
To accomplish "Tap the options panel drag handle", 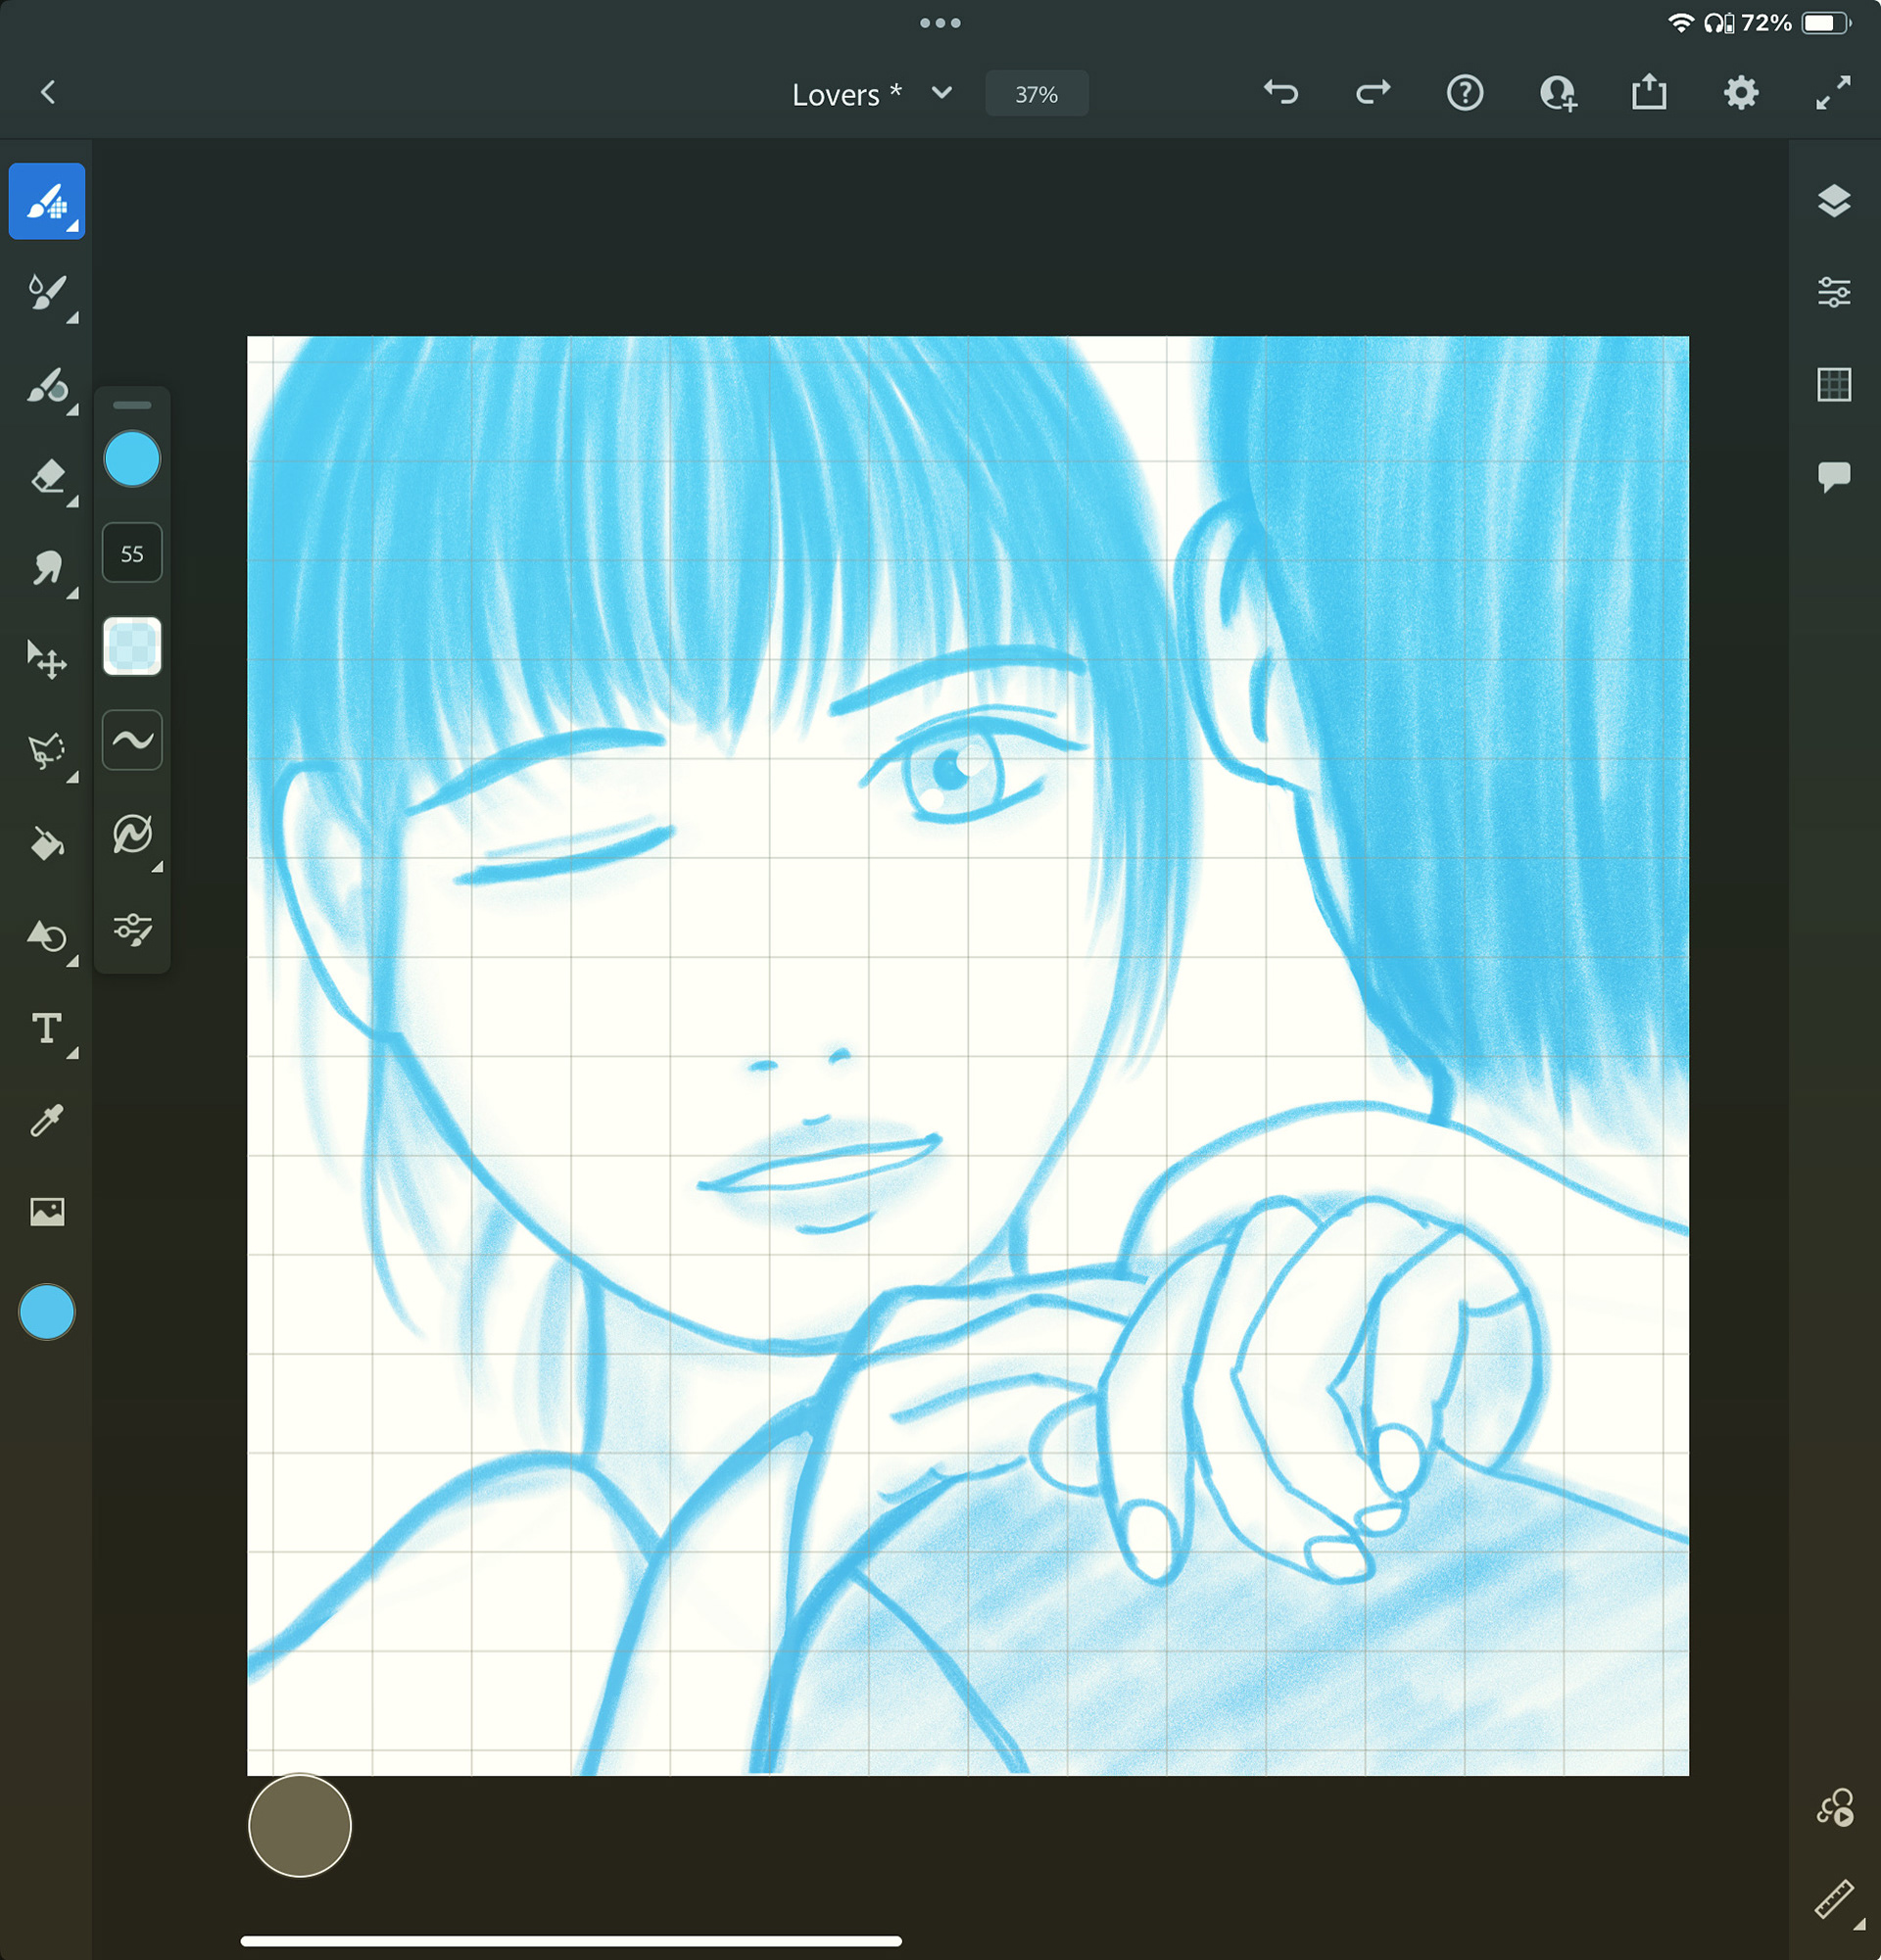I will pyautogui.click(x=132, y=405).
